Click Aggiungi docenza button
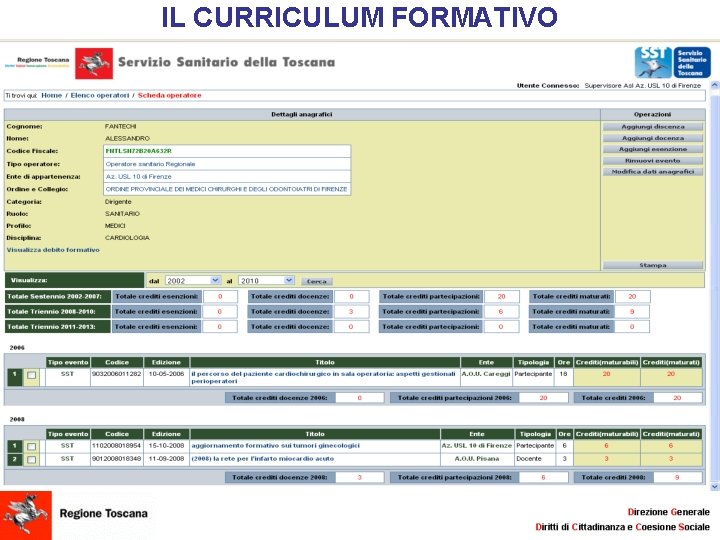The width and height of the screenshot is (720, 540). click(x=652, y=138)
